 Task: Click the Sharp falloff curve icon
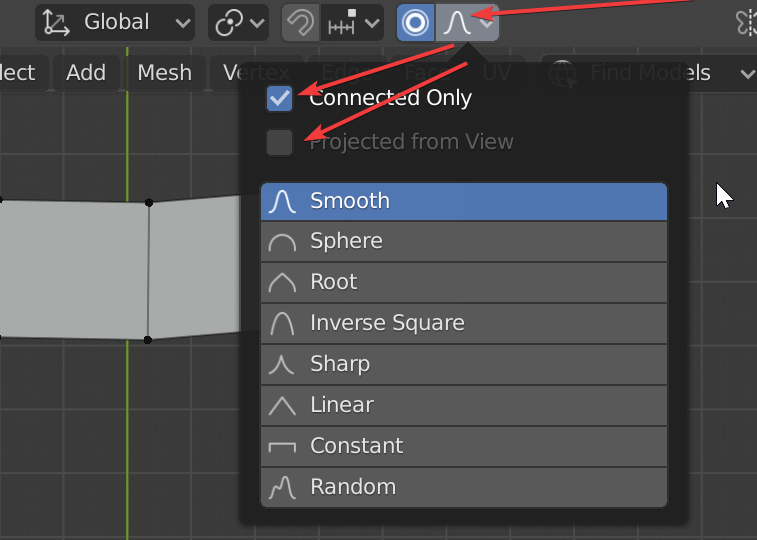(x=282, y=365)
